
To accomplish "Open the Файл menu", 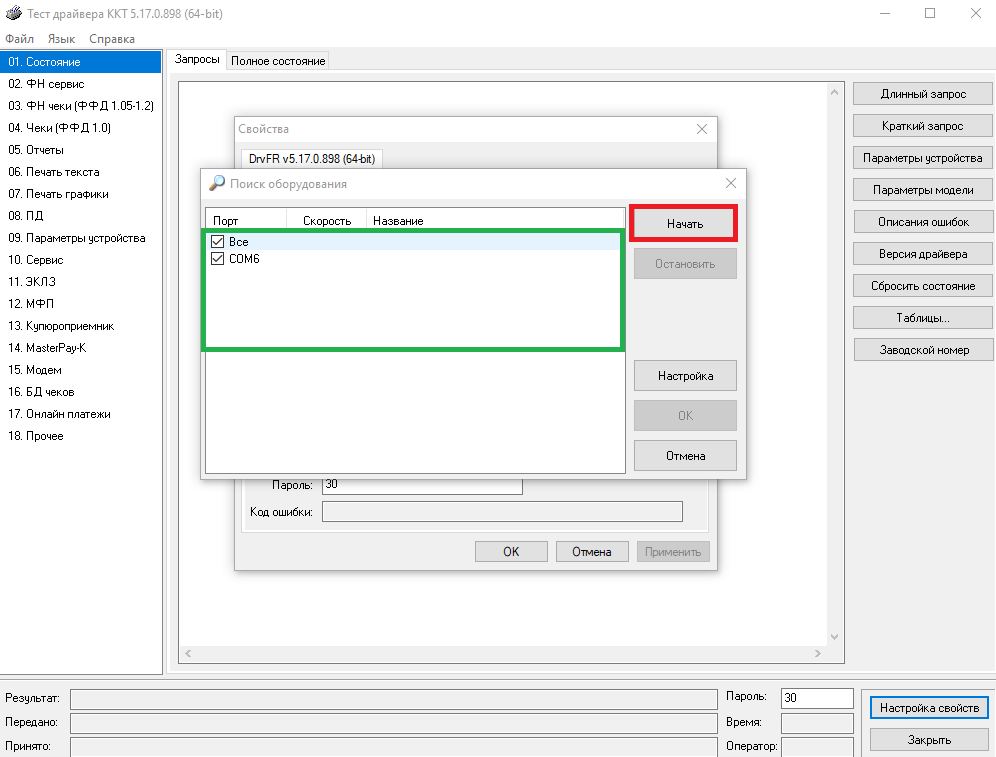I will pos(19,39).
